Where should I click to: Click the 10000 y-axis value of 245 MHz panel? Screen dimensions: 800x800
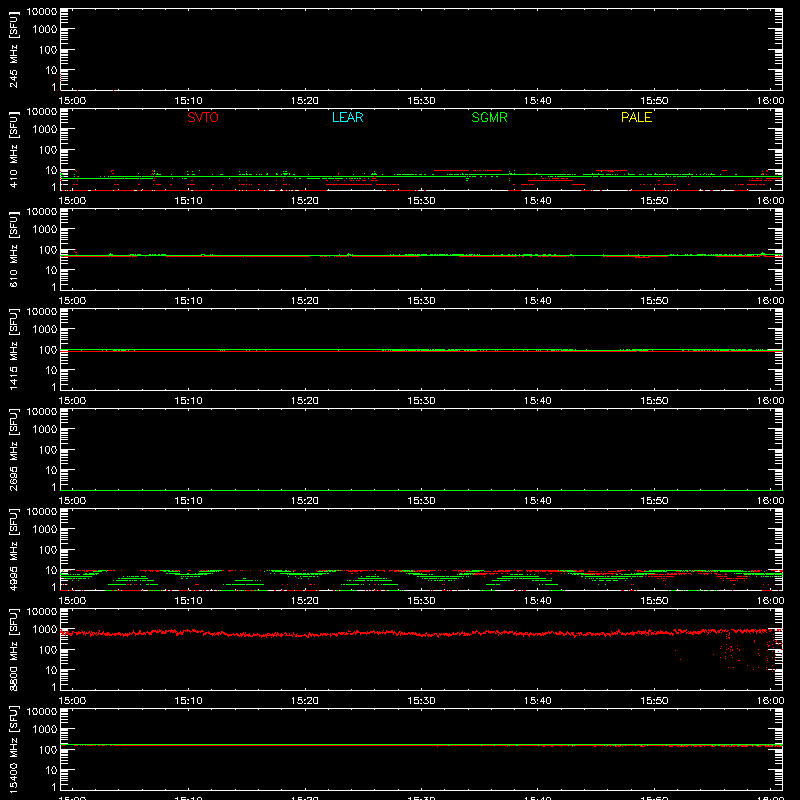point(42,12)
